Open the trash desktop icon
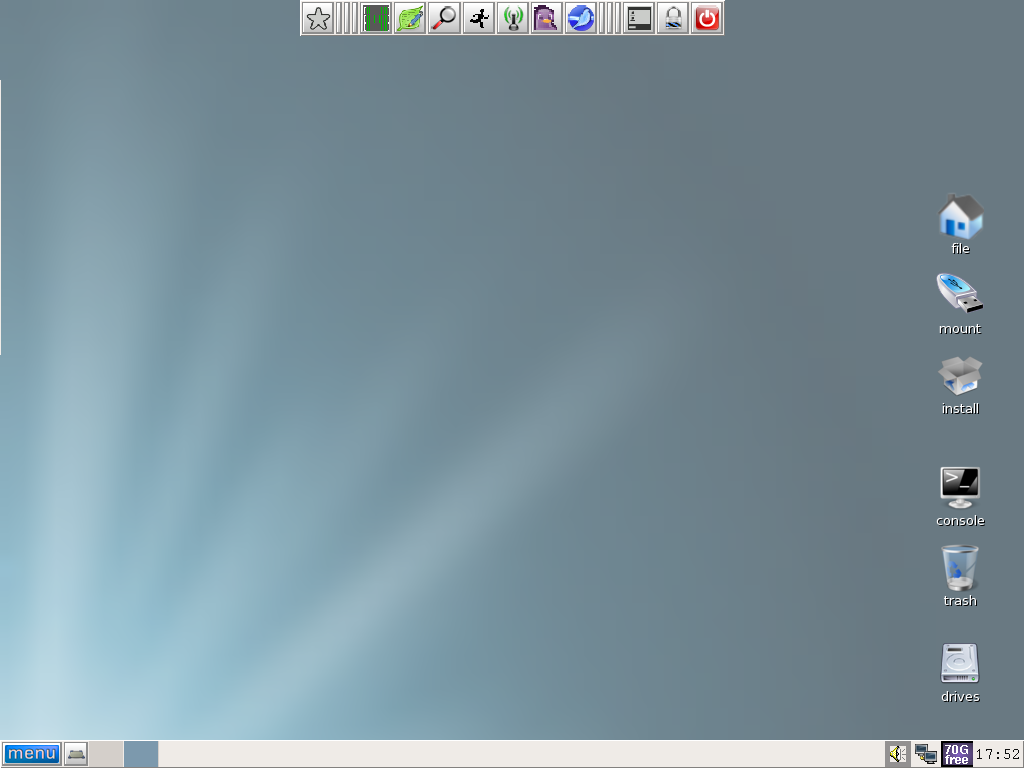1024x768 pixels. (x=960, y=576)
